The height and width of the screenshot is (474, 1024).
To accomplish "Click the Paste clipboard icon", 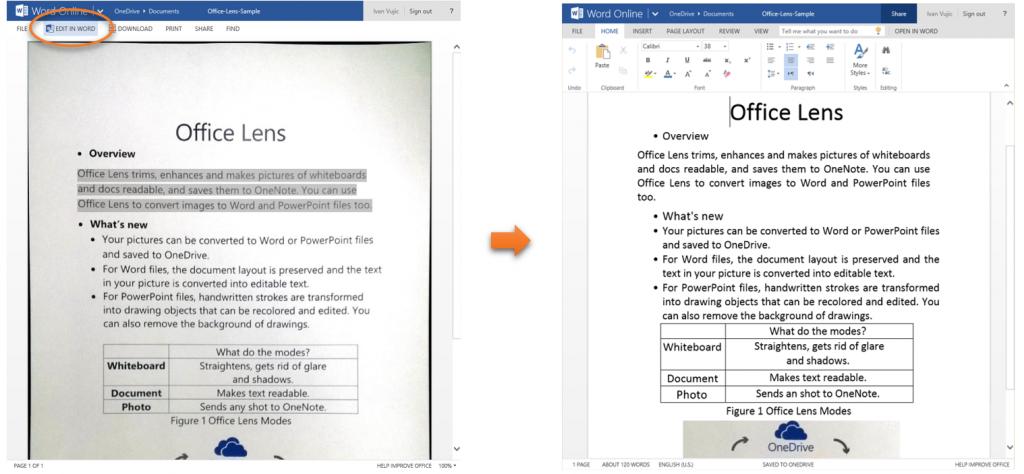I will [x=603, y=52].
